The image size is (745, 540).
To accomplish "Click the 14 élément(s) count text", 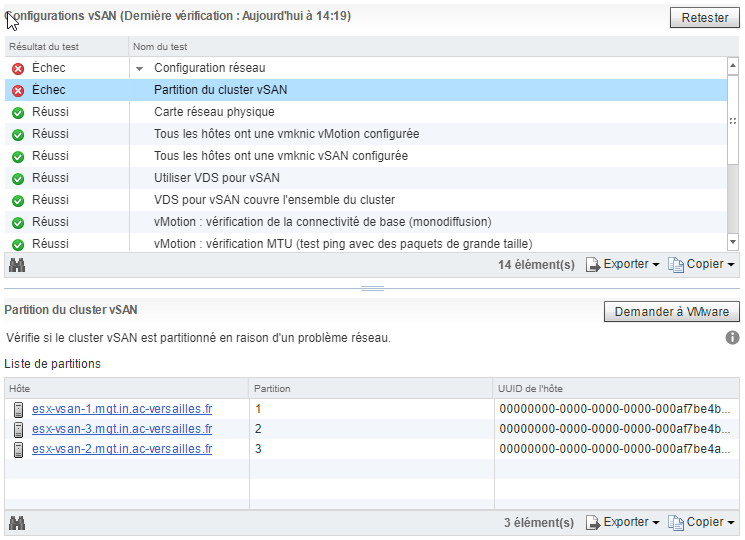I will 536,265.
